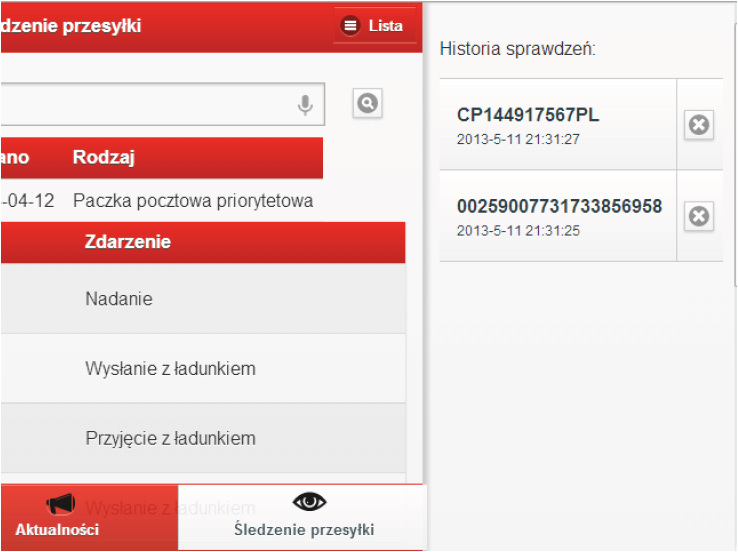
Task: Click the megaphone icon in Aktualności
Action: point(61,504)
